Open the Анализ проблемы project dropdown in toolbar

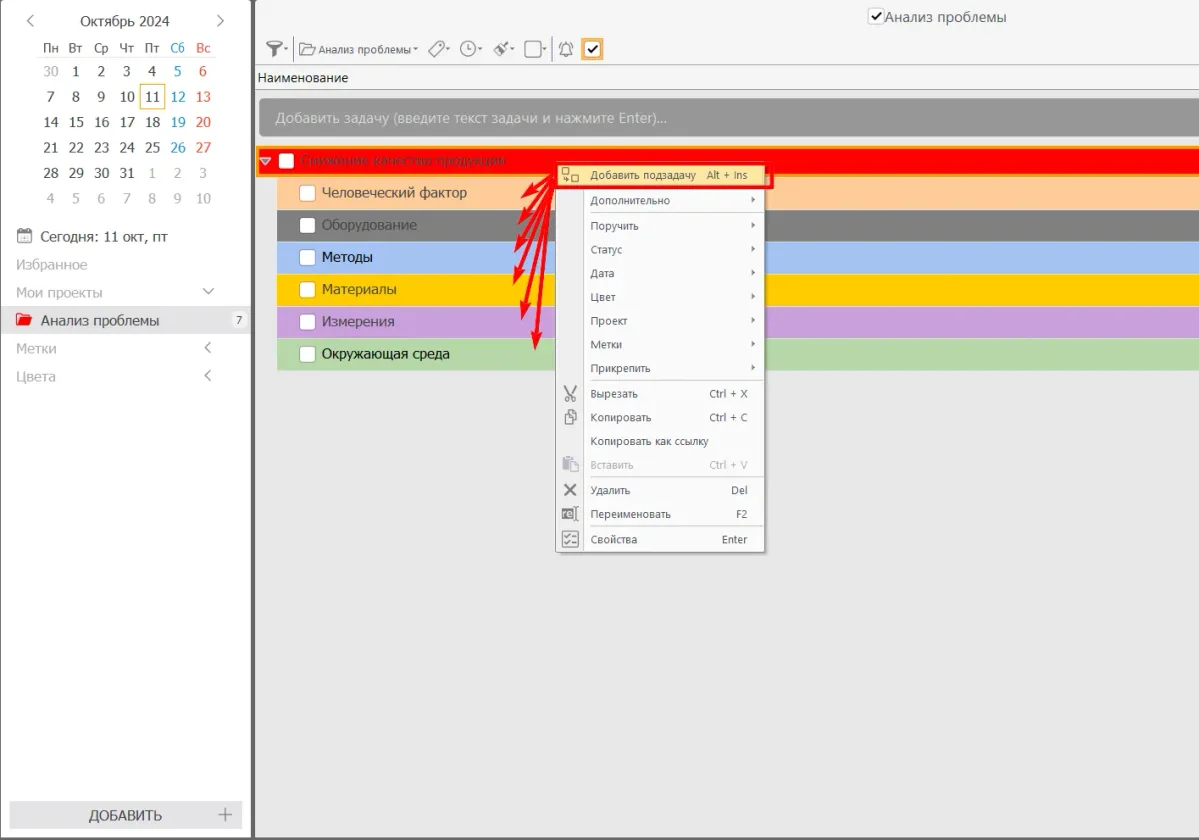(358, 50)
